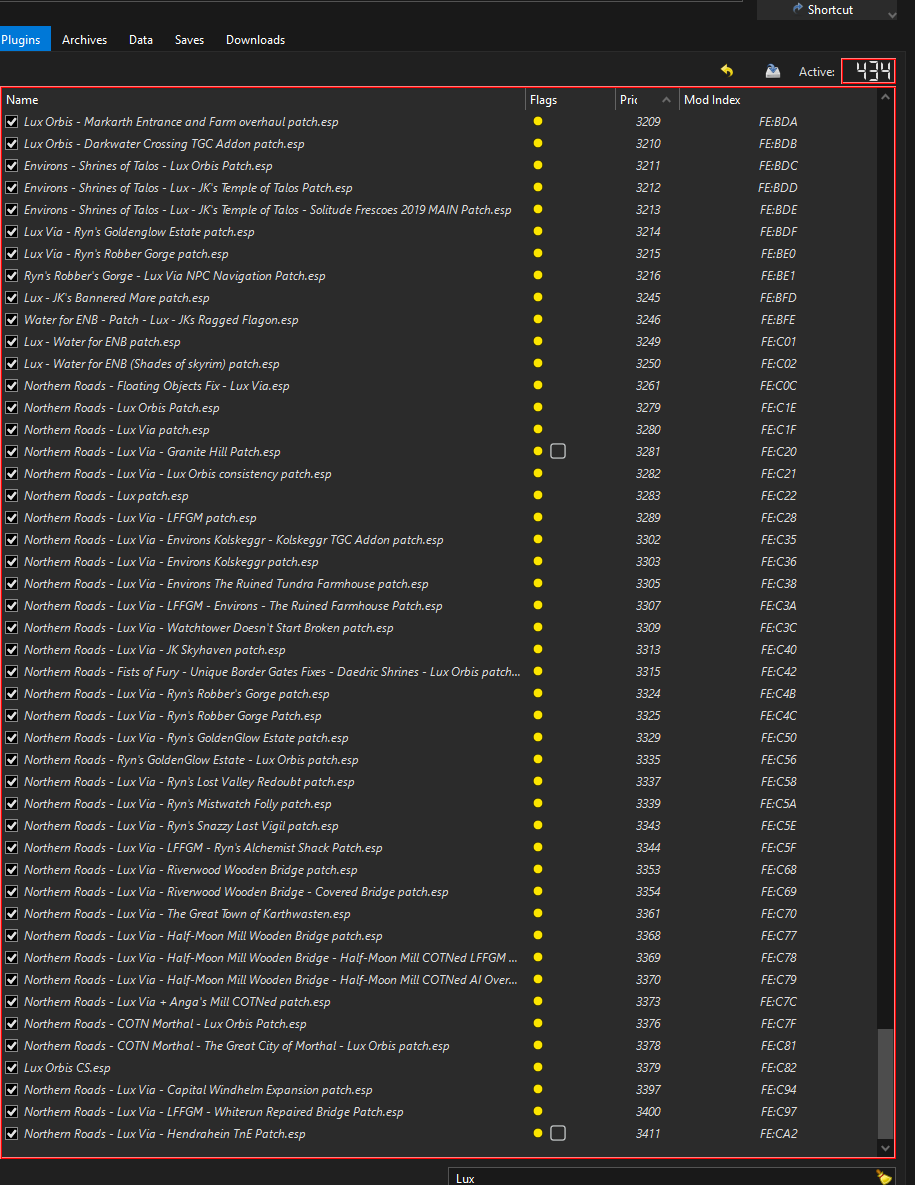915x1185 pixels.
Task: Click the Shortcut button's shortcut arrow icon
Action: point(797,8)
